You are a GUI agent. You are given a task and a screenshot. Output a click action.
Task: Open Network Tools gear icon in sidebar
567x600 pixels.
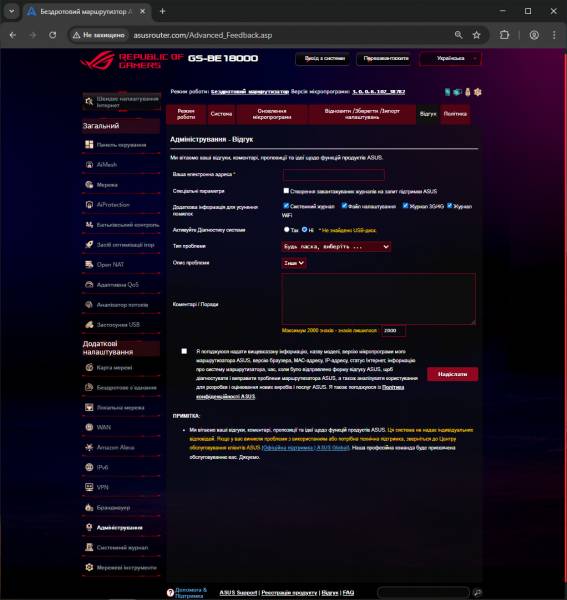point(89,567)
